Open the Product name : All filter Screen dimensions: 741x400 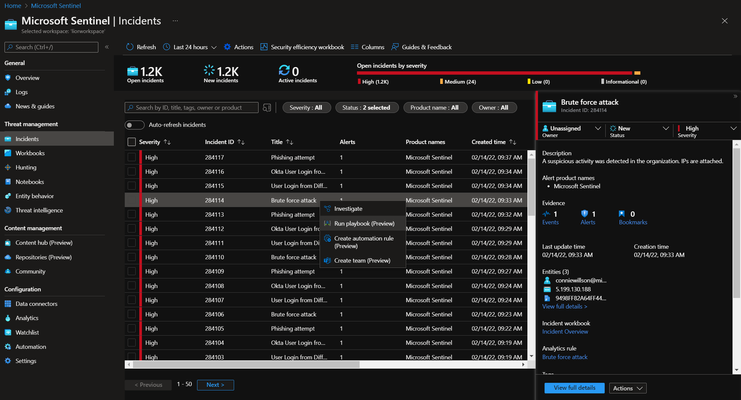tap(435, 108)
